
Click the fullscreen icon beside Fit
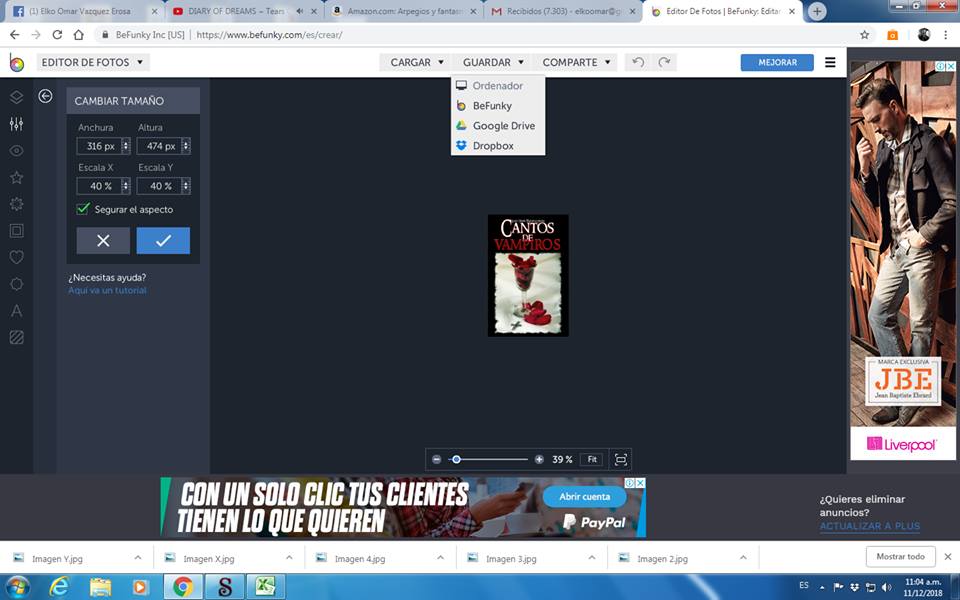(x=621, y=459)
